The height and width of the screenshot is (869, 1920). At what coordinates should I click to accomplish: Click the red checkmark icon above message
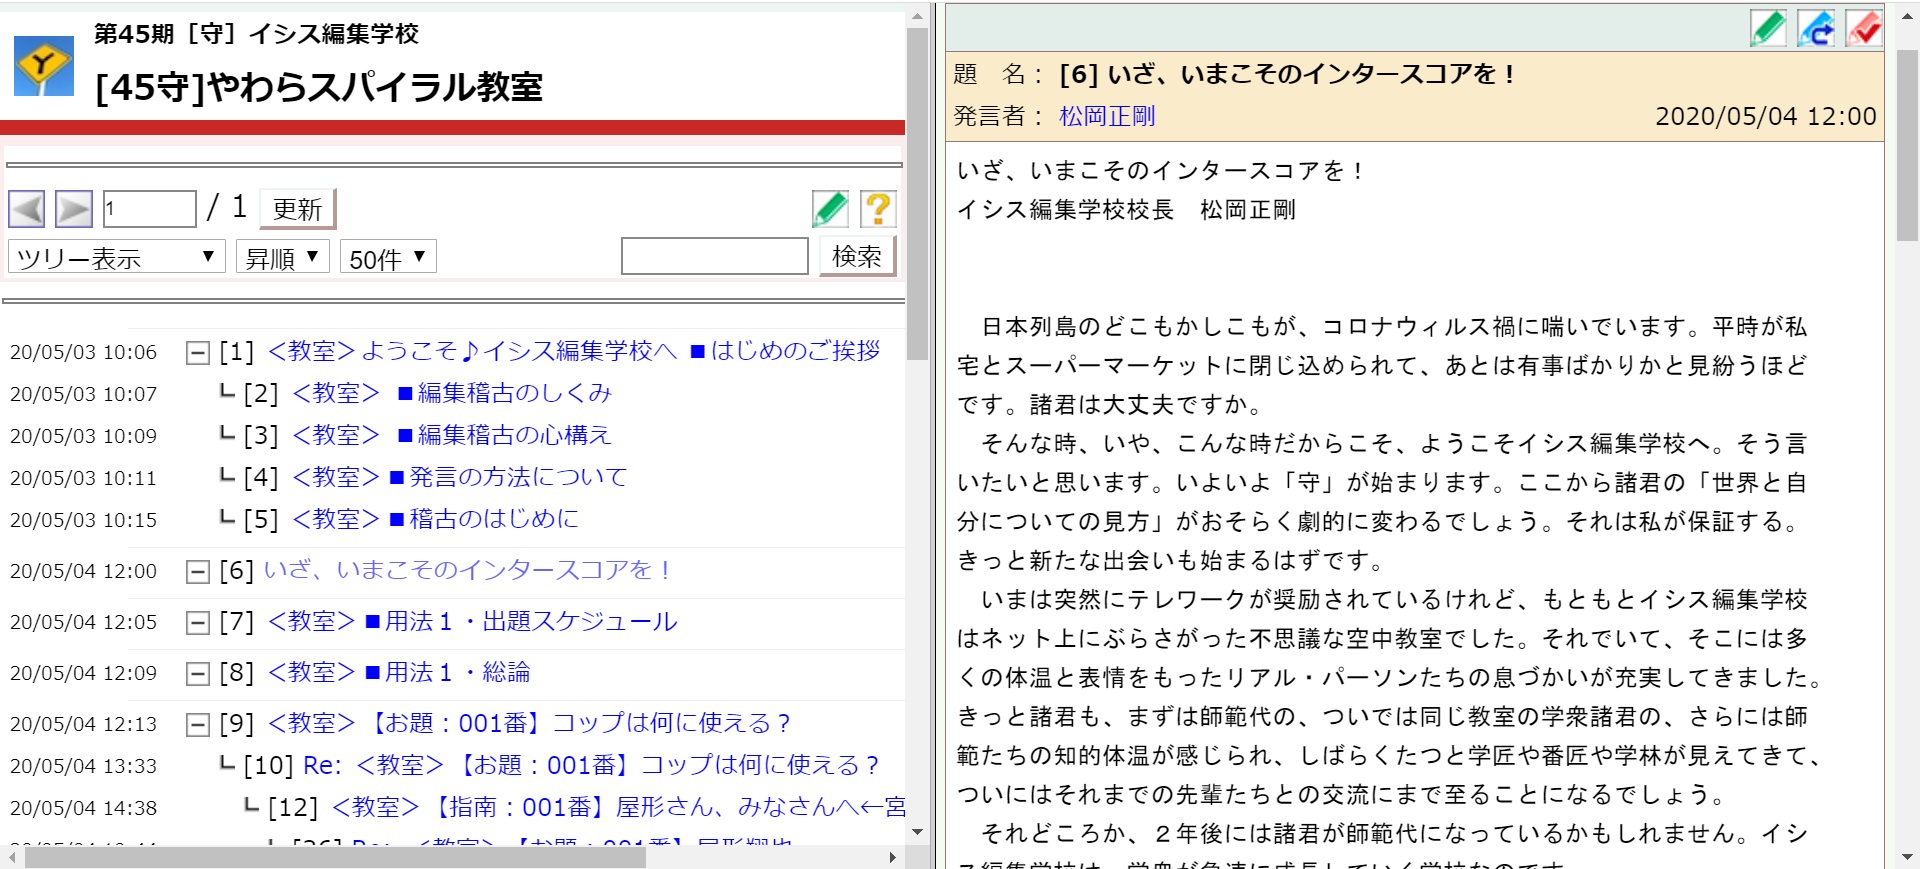(1864, 28)
